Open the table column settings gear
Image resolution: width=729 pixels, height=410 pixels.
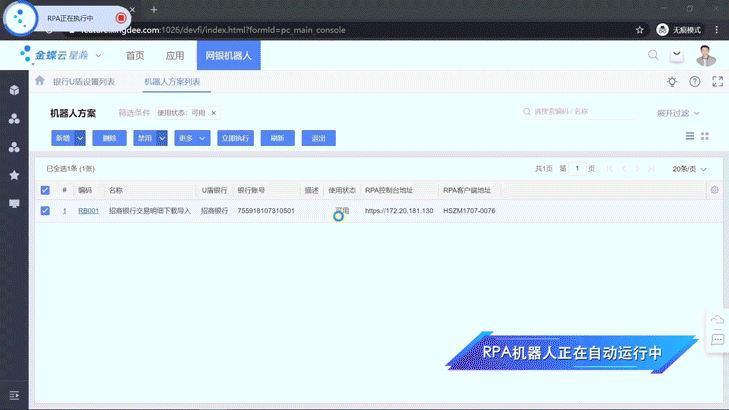click(x=715, y=190)
